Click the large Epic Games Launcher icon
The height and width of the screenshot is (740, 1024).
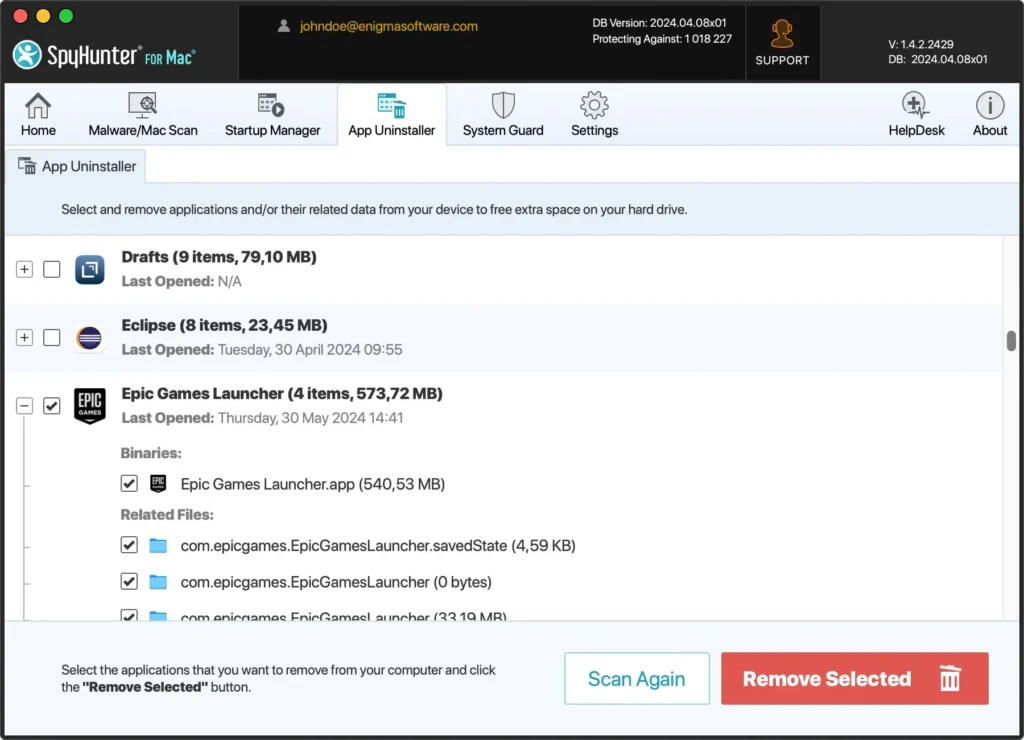tap(89, 406)
